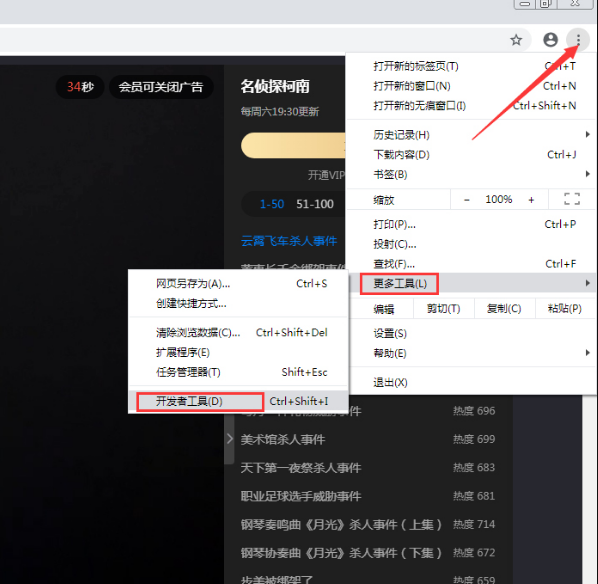Open 钢琴奏鸣曲《月光》杀人事件（上集）
The width and height of the screenshot is (598, 584).
pyautogui.click(x=341, y=524)
